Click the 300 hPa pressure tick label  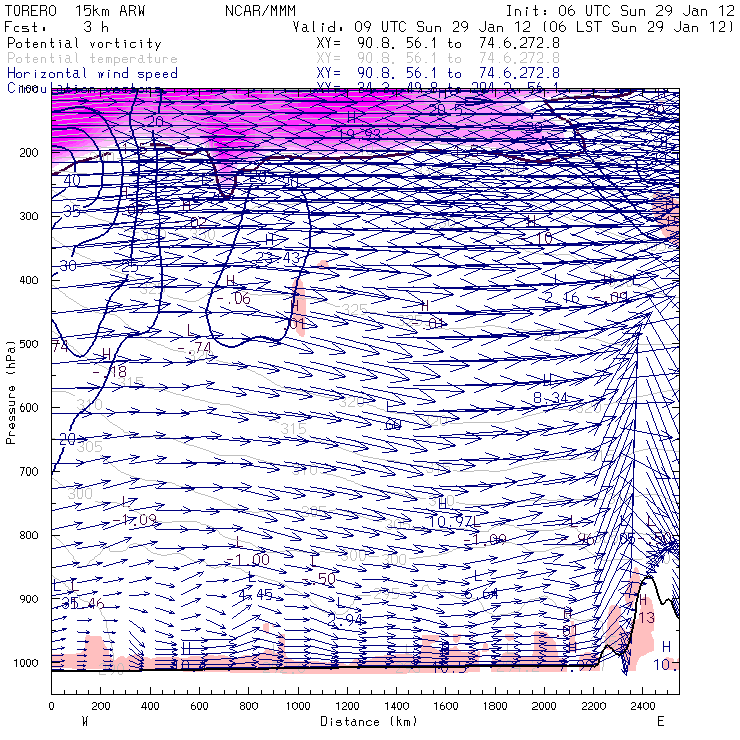[29, 216]
